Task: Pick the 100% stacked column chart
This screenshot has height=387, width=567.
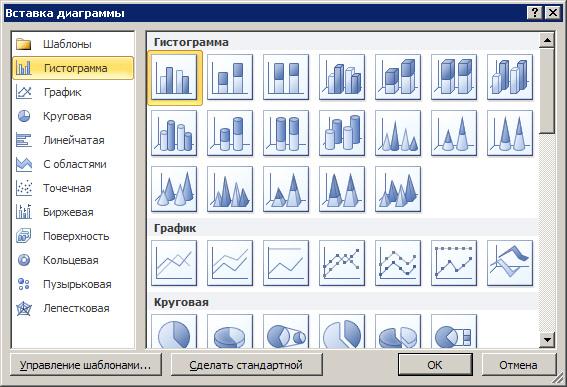Action: pos(286,77)
